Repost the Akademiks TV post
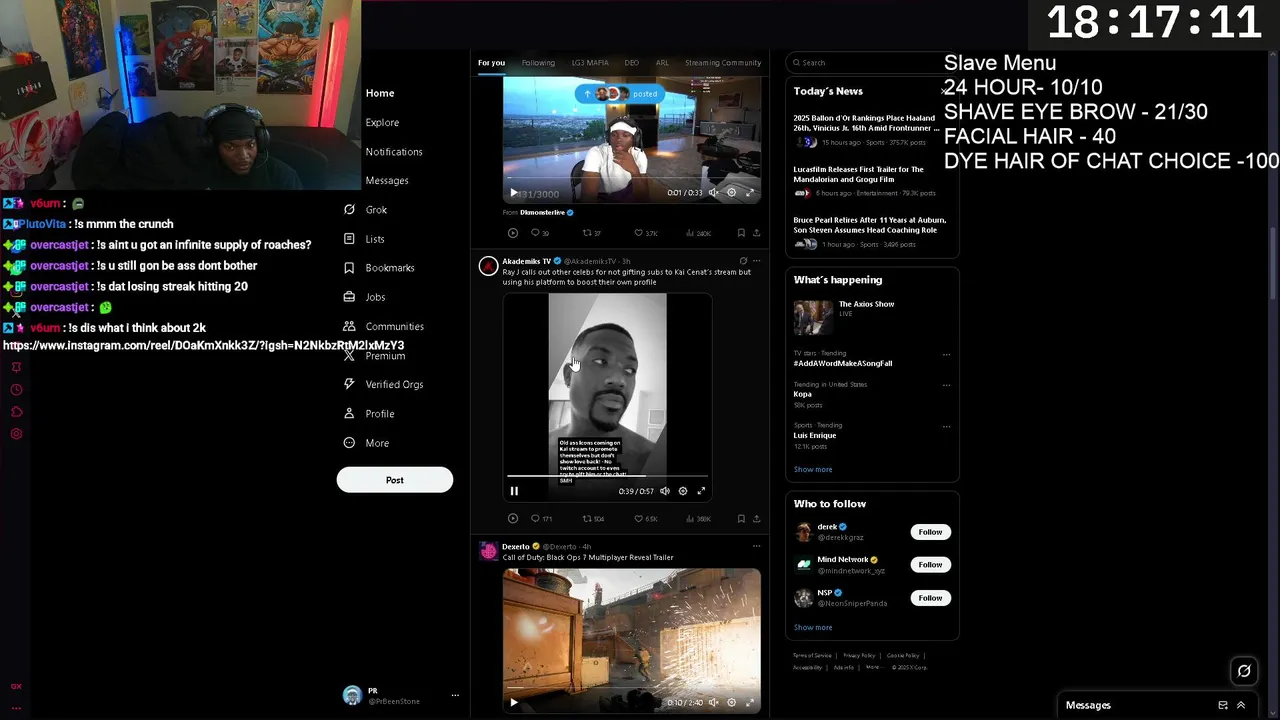The height and width of the screenshot is (720, 1280). (x=593, y=519)
